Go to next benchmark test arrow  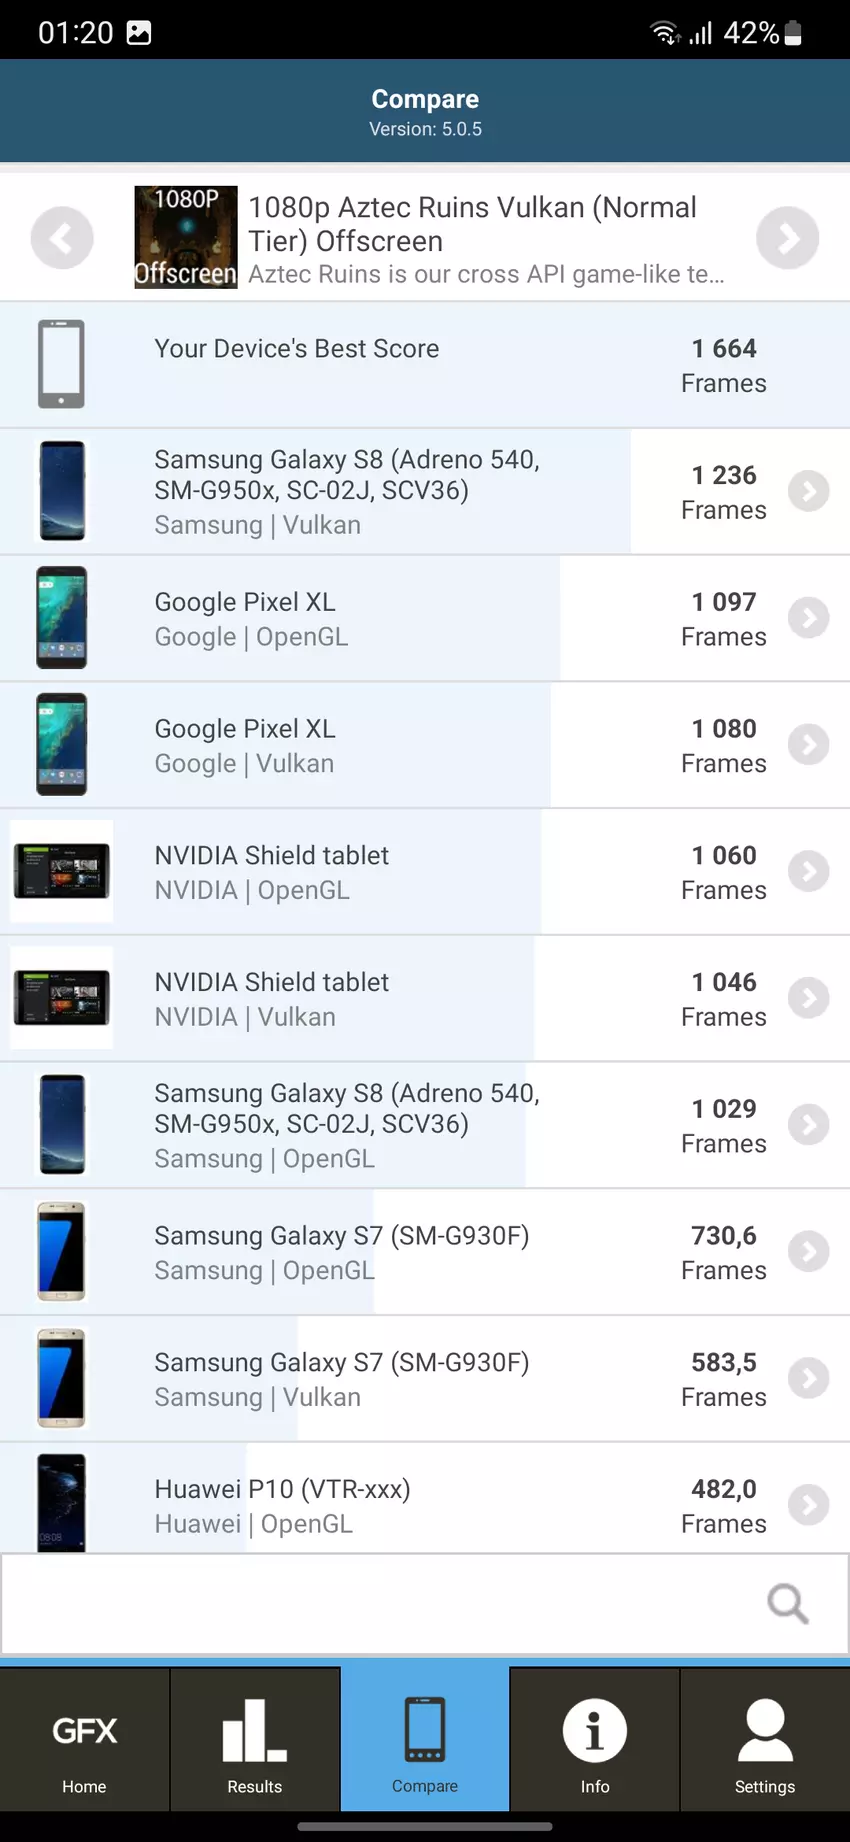(x=787, y=238)
